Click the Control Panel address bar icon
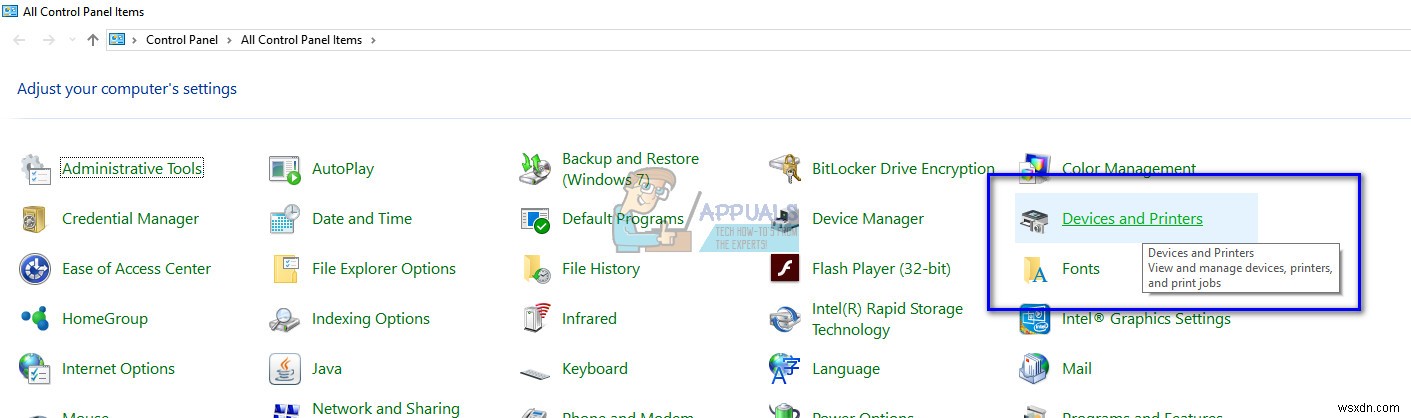This screenshot has height=418, width=1411. click(x=117, y=40)
